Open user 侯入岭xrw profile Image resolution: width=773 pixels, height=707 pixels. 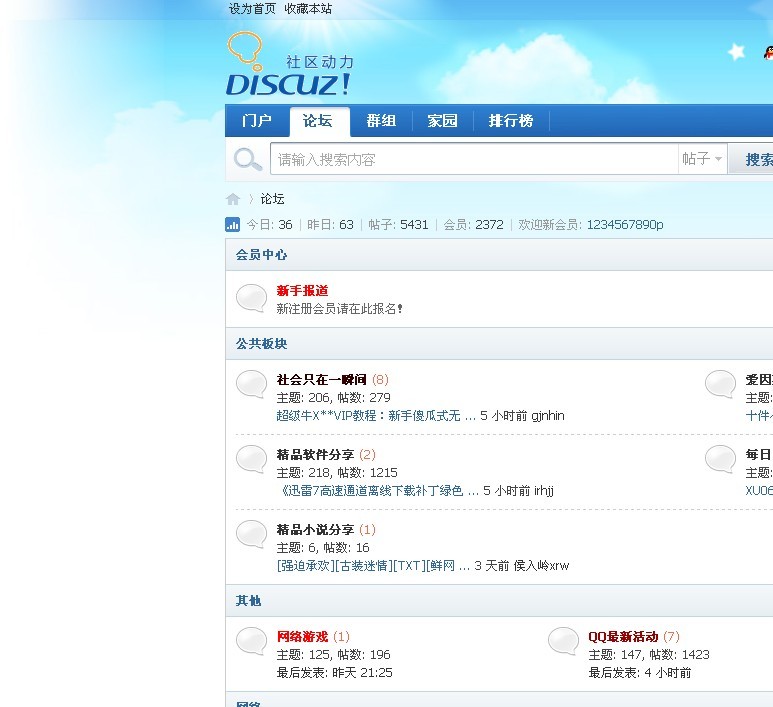click(541, 566)
